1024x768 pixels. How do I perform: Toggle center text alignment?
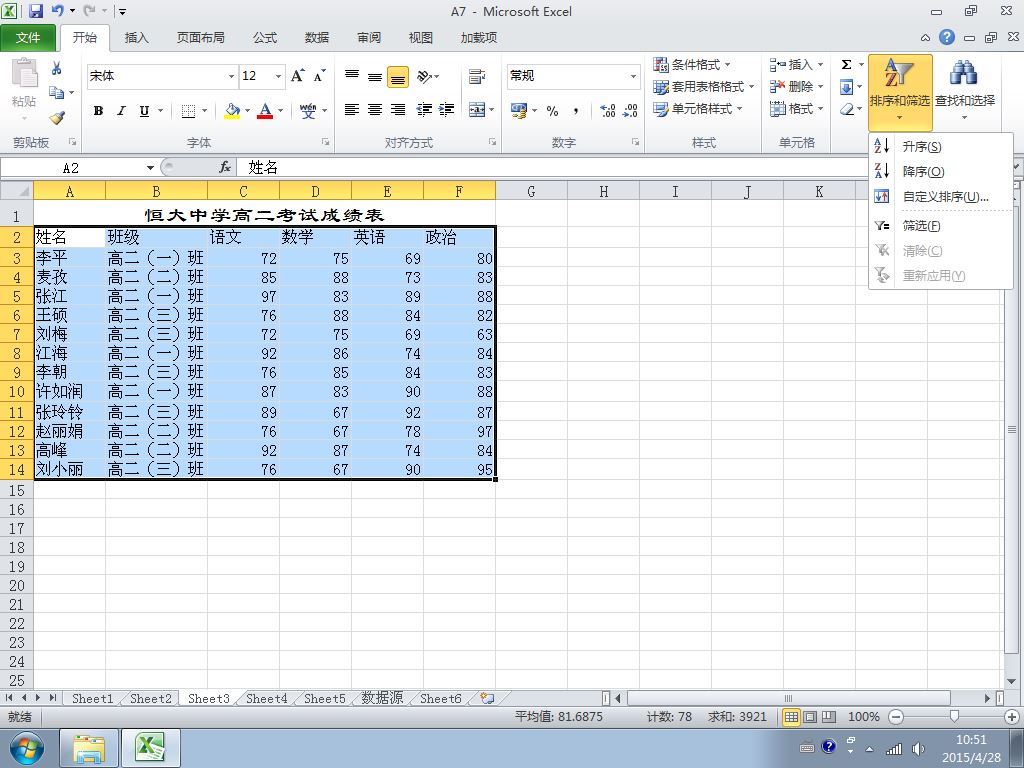pos(375,110)
